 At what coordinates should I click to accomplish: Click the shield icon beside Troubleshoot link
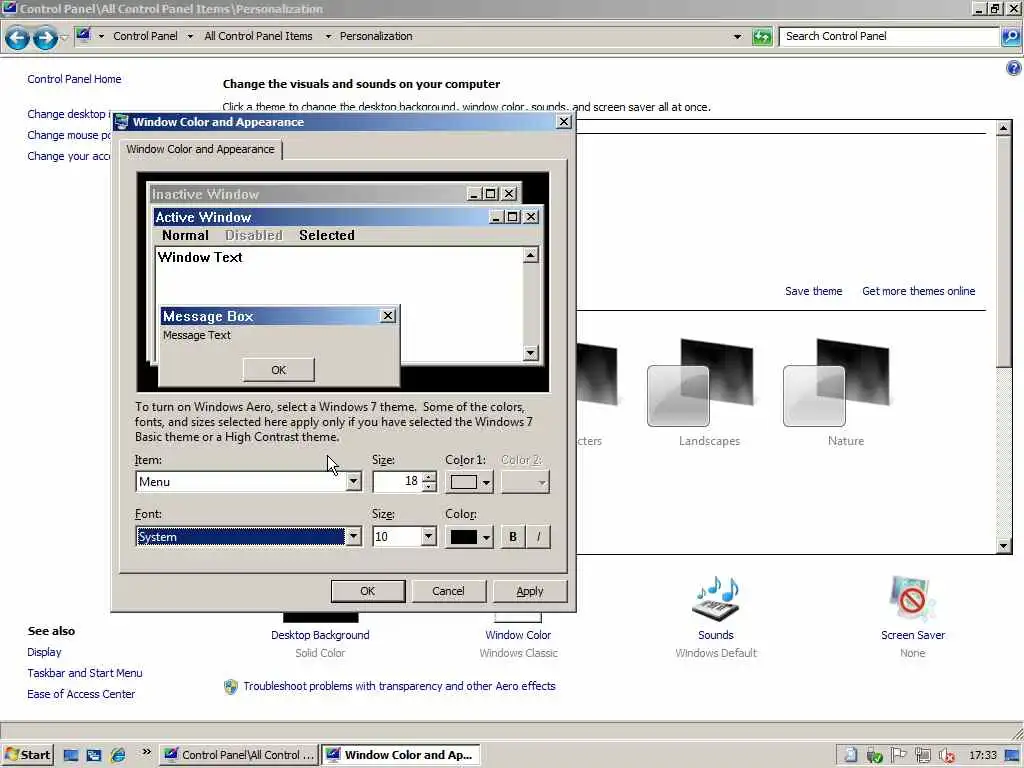point(231,686)
